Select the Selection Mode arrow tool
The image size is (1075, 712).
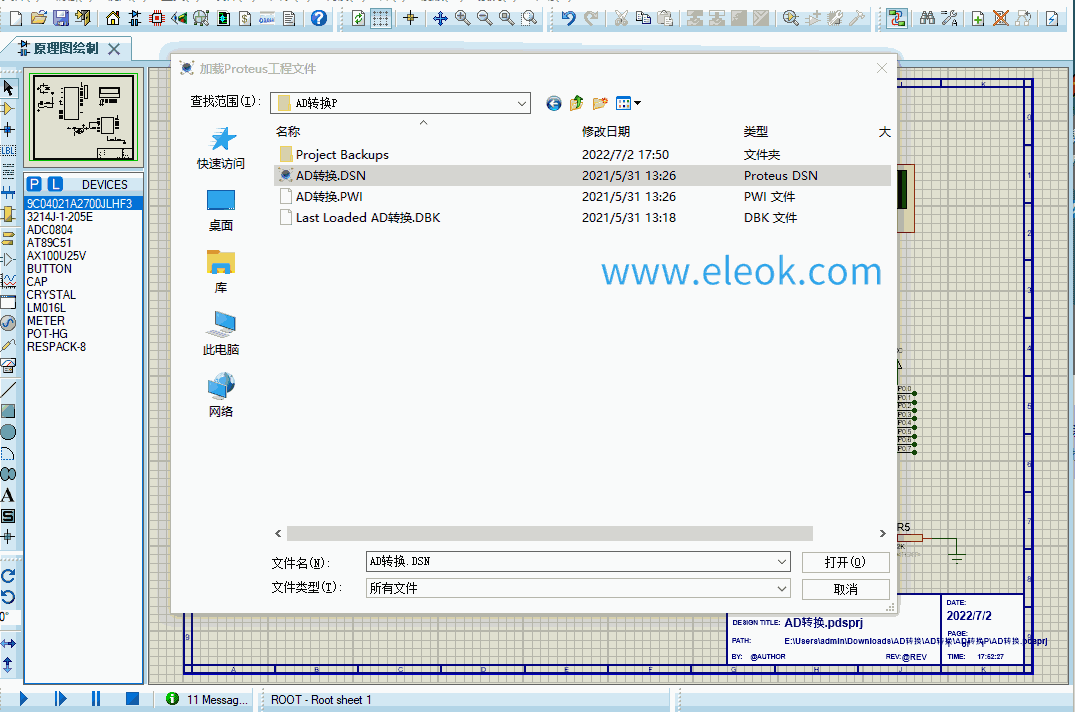8,88
